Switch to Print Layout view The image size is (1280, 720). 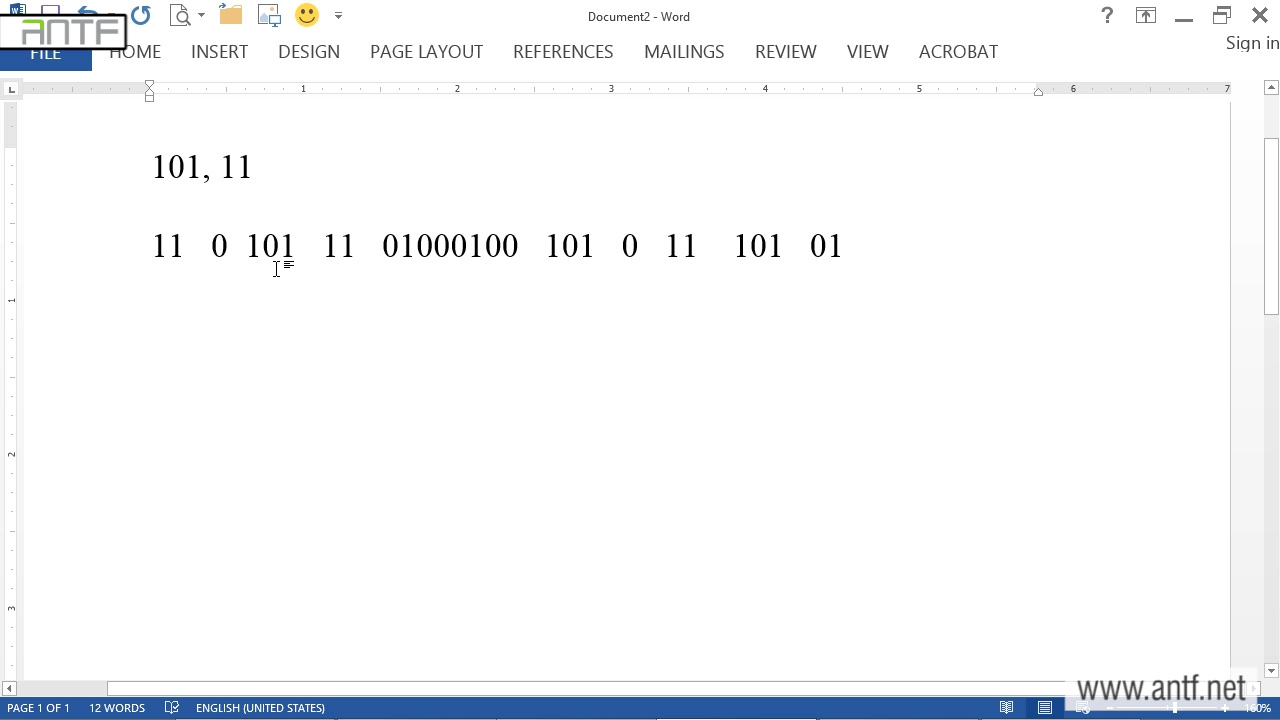1045,708
